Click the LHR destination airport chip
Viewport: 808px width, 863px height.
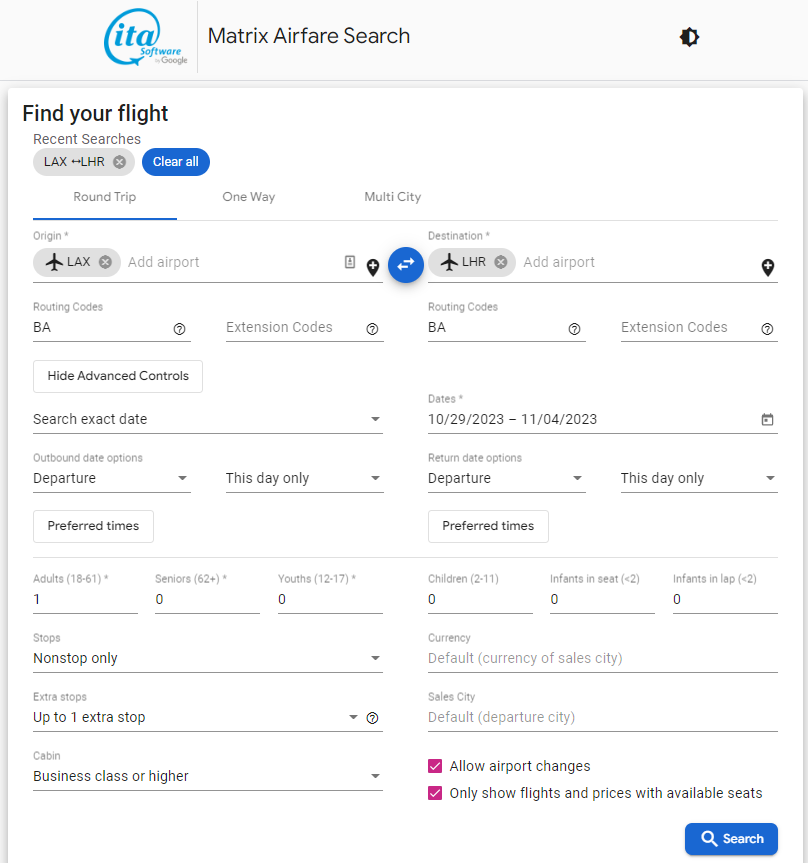pyautogui.click(x=472, y=262)
